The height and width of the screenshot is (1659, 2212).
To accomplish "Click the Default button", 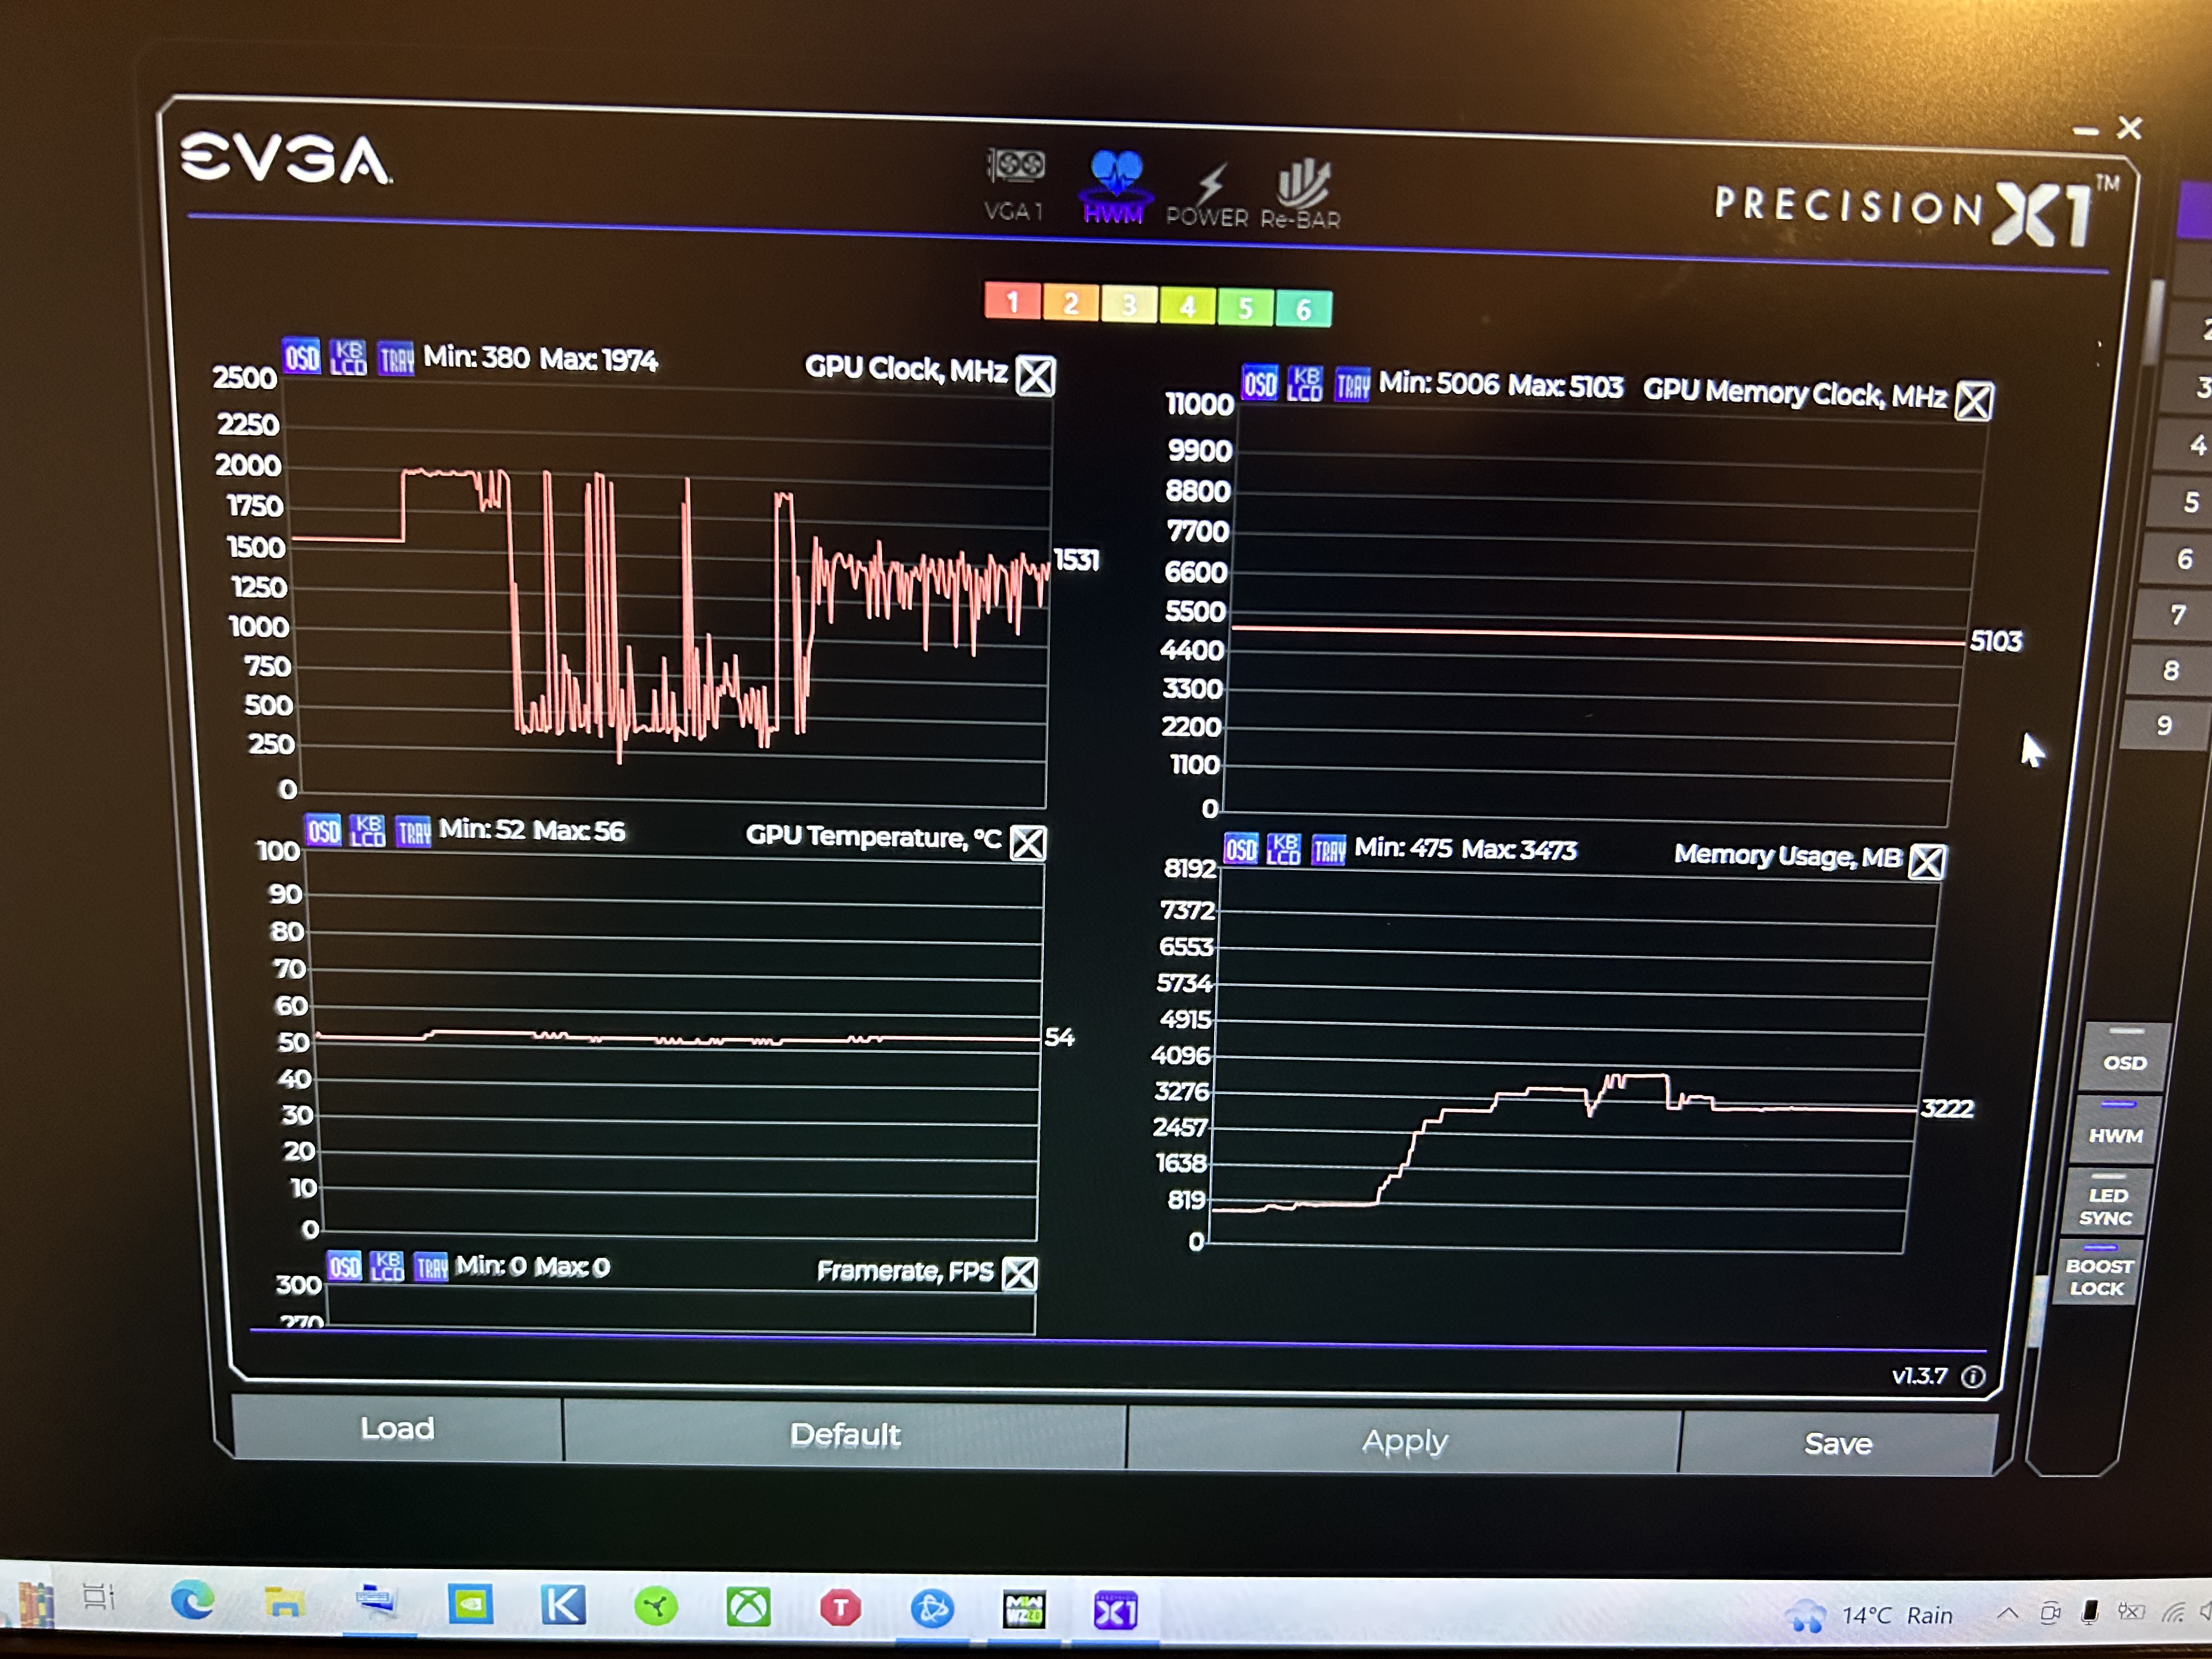I will point(845,1435).
